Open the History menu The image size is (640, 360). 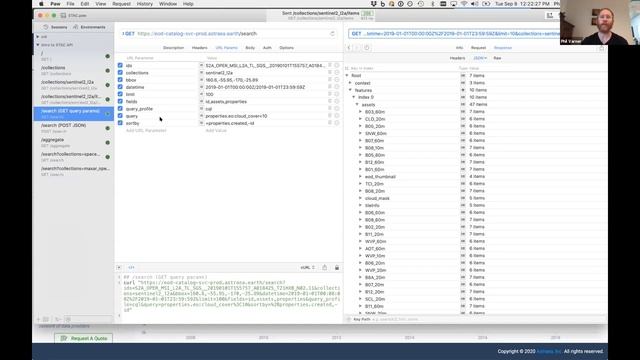point(144,4)
